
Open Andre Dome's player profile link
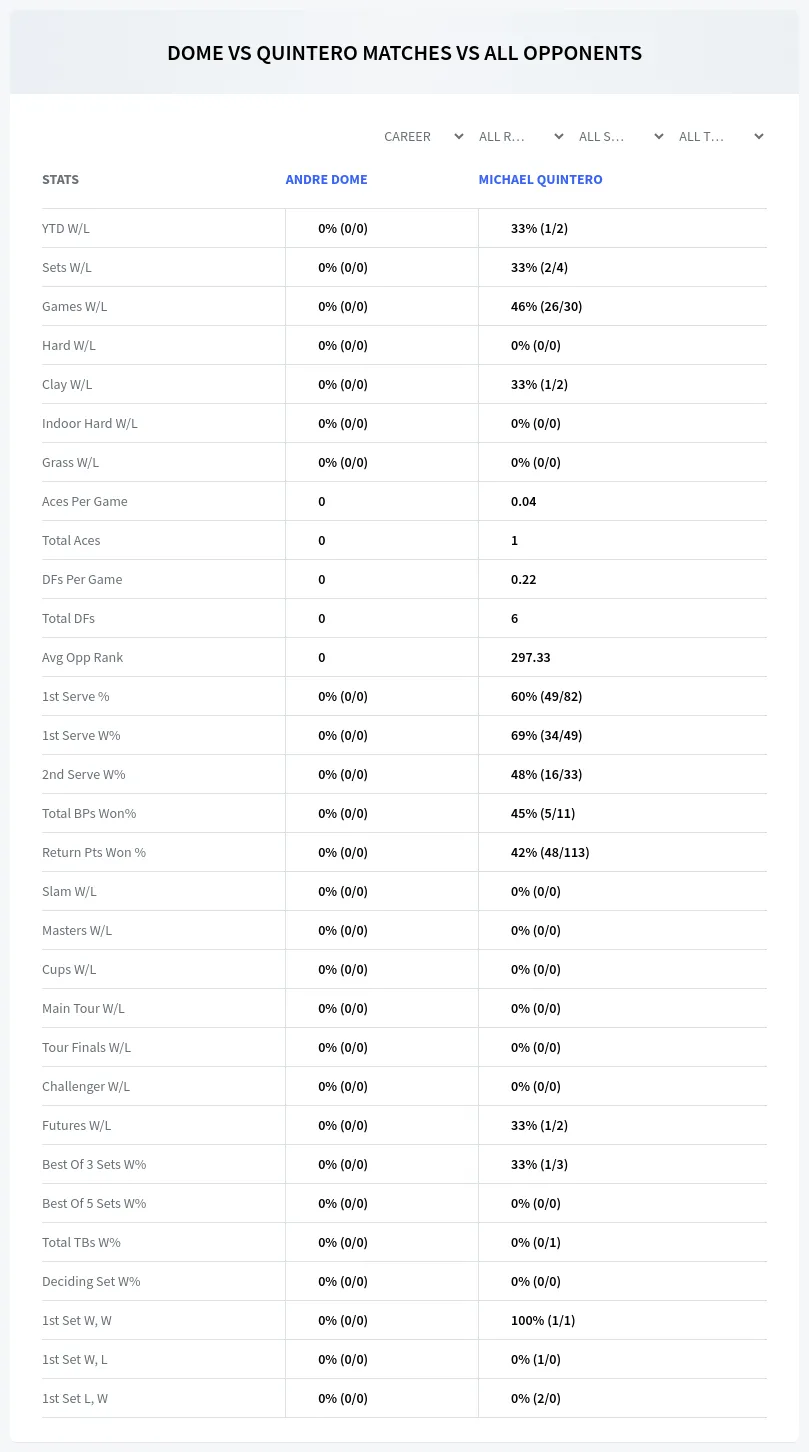[x=326, y=180]
